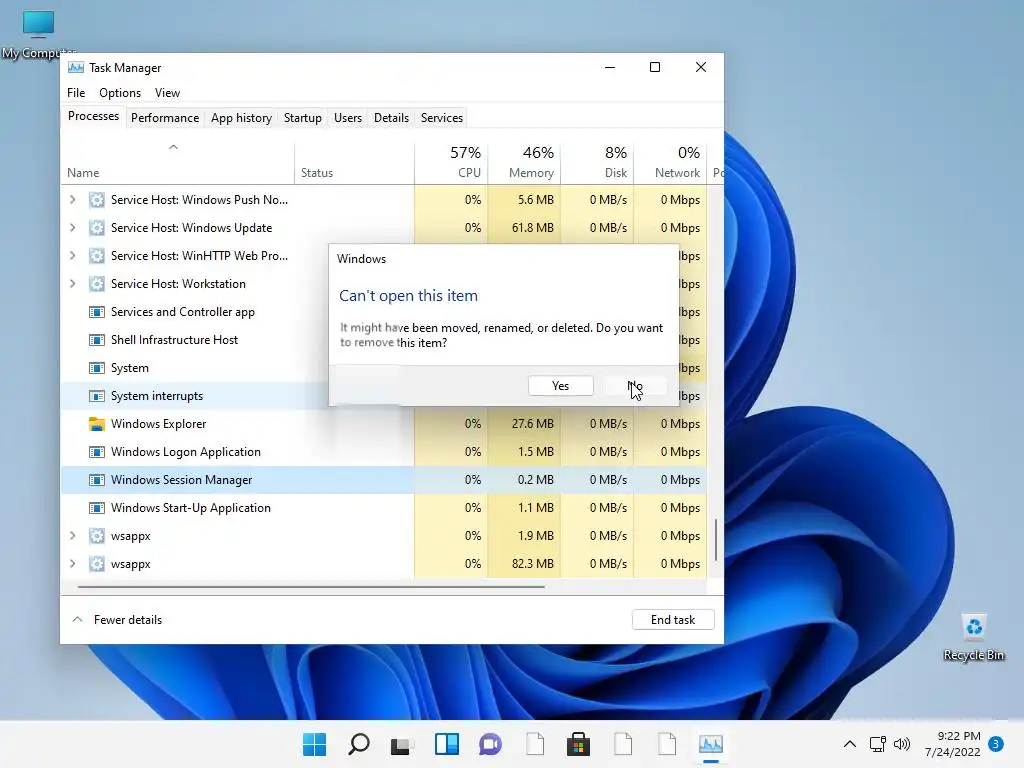Viewport: 1024px width, 768px height.
Task: Click Yes in the Can't open dialog
Action: tap(560, 386)
